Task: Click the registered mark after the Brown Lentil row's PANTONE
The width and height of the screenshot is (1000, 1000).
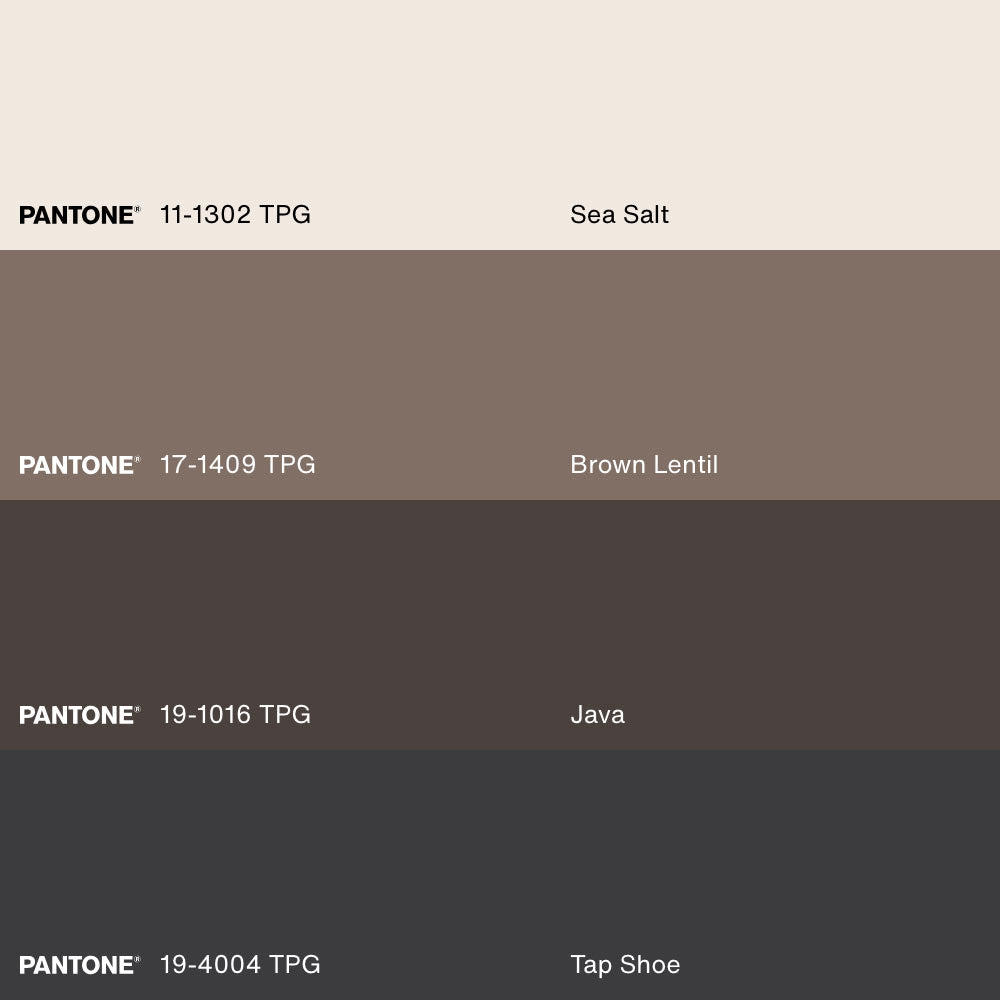Action: 137,459
